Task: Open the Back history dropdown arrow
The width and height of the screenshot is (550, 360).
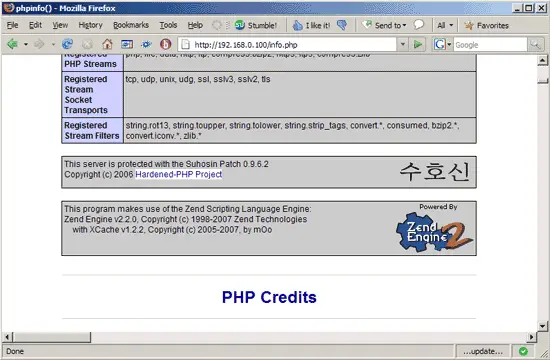Action: (x=26, y=45)
